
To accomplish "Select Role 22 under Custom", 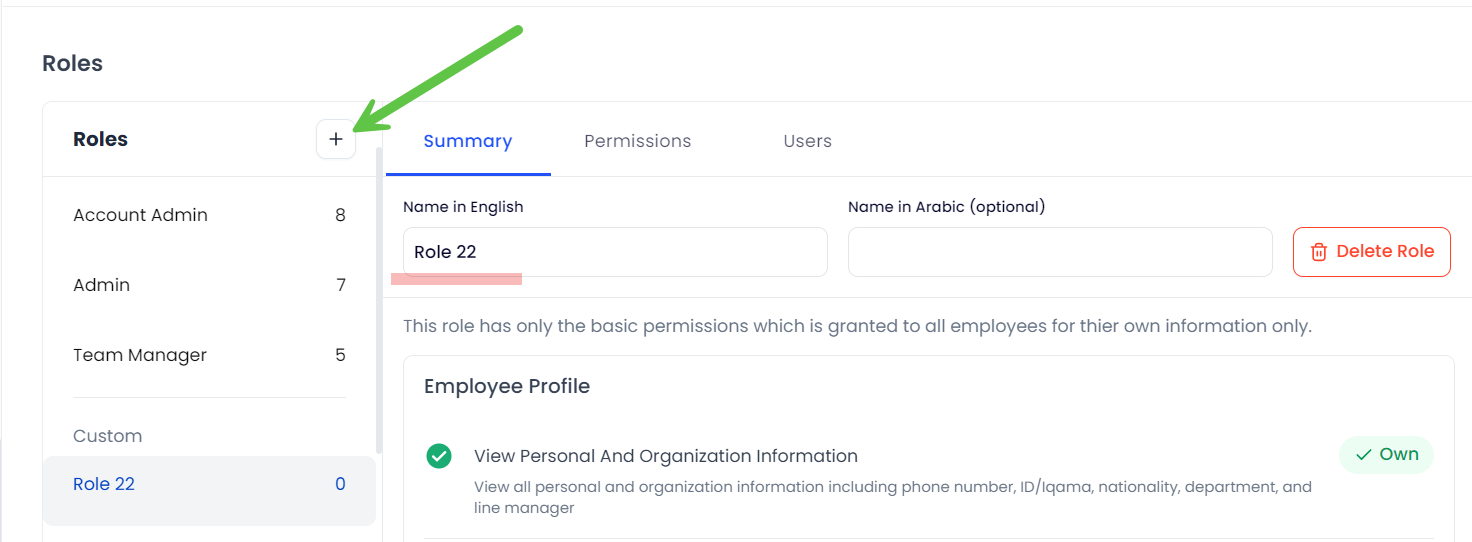I will (x=104, y=484).
